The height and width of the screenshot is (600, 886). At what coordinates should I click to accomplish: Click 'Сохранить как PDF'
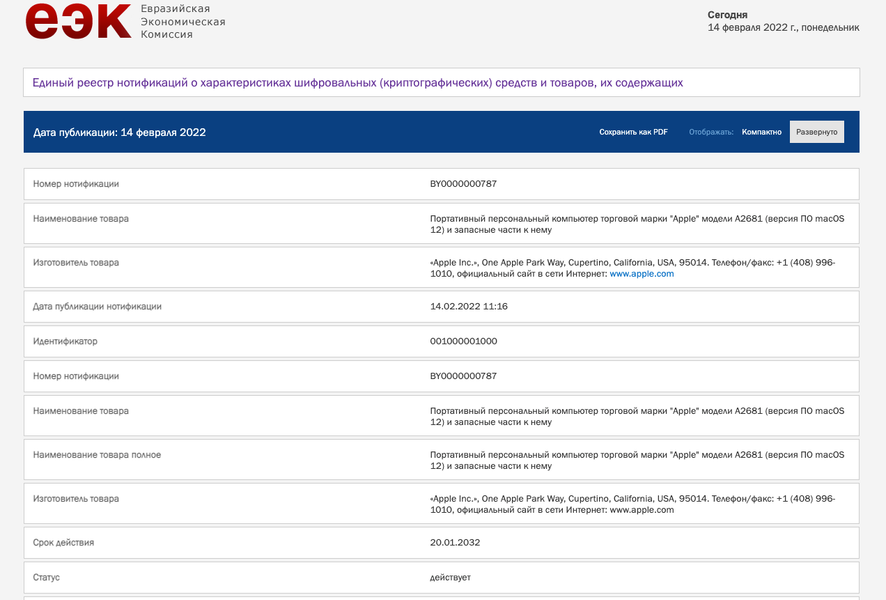click(x=633, y=132)
